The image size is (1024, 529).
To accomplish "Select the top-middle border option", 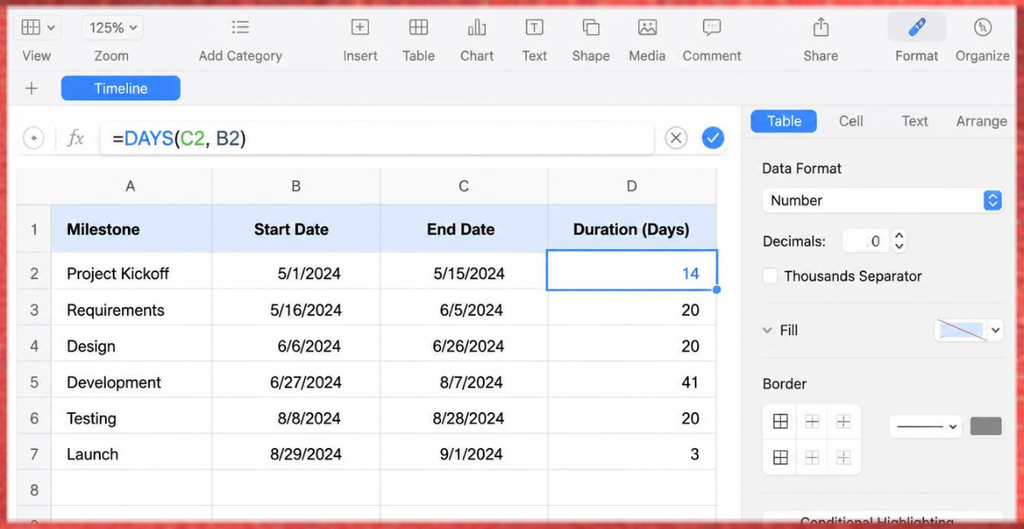I will (x=812, y=422).
